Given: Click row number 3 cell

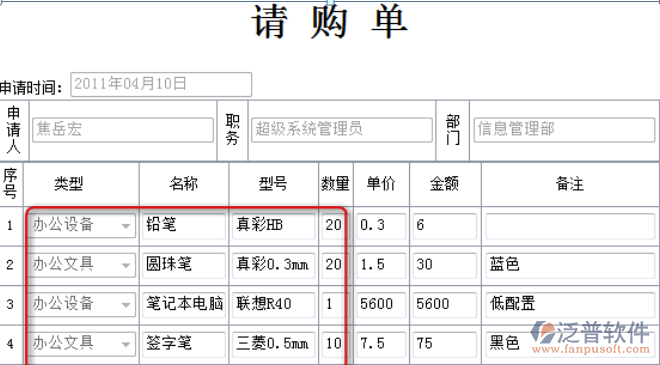Looking at the screenshot, I should pyautogui.click(x=10, y=304).
